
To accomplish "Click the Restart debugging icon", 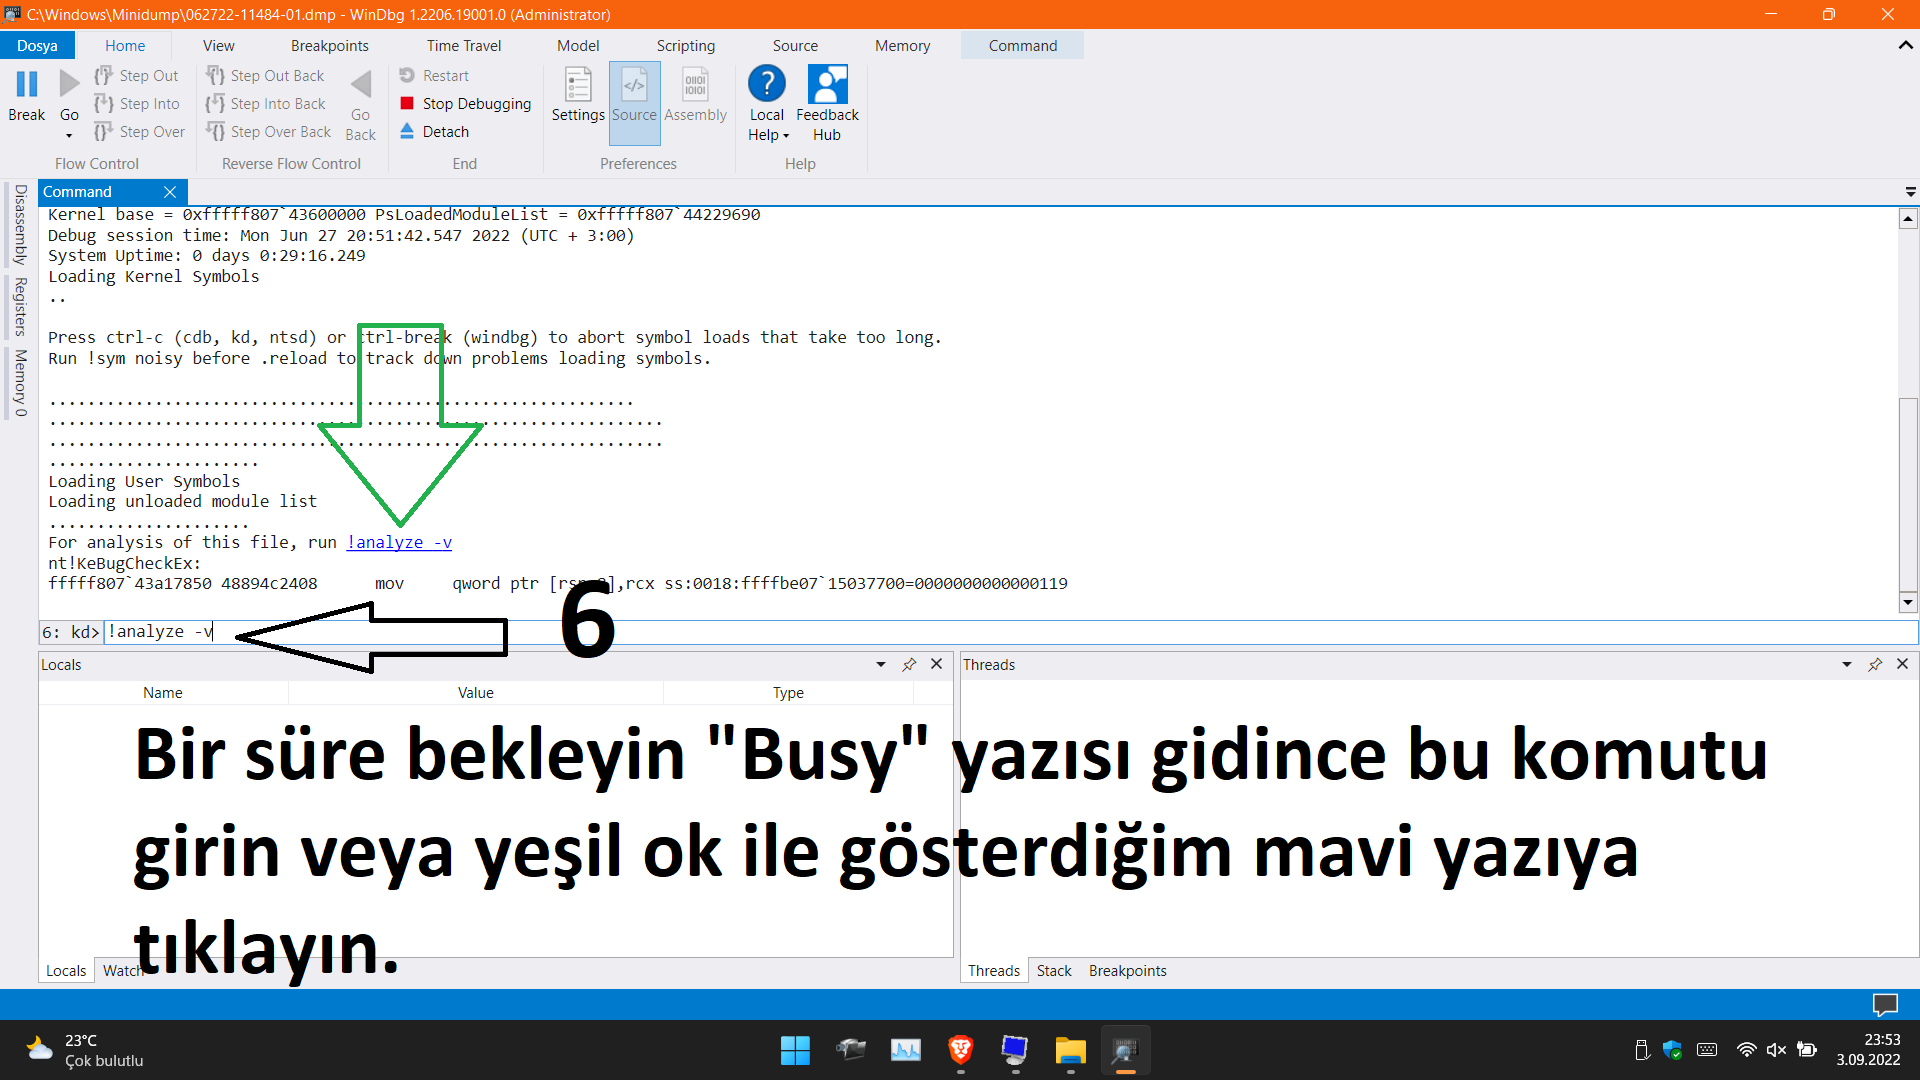I will [x=407, y=76].
